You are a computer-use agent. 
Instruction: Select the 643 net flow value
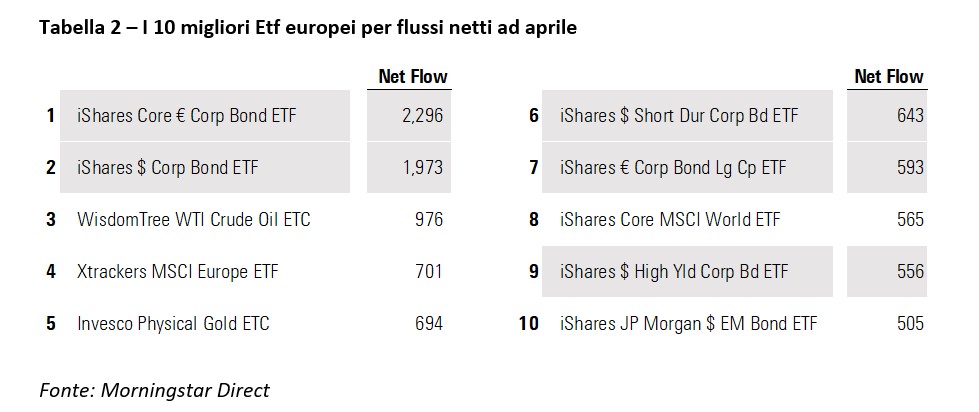(910, 116)
